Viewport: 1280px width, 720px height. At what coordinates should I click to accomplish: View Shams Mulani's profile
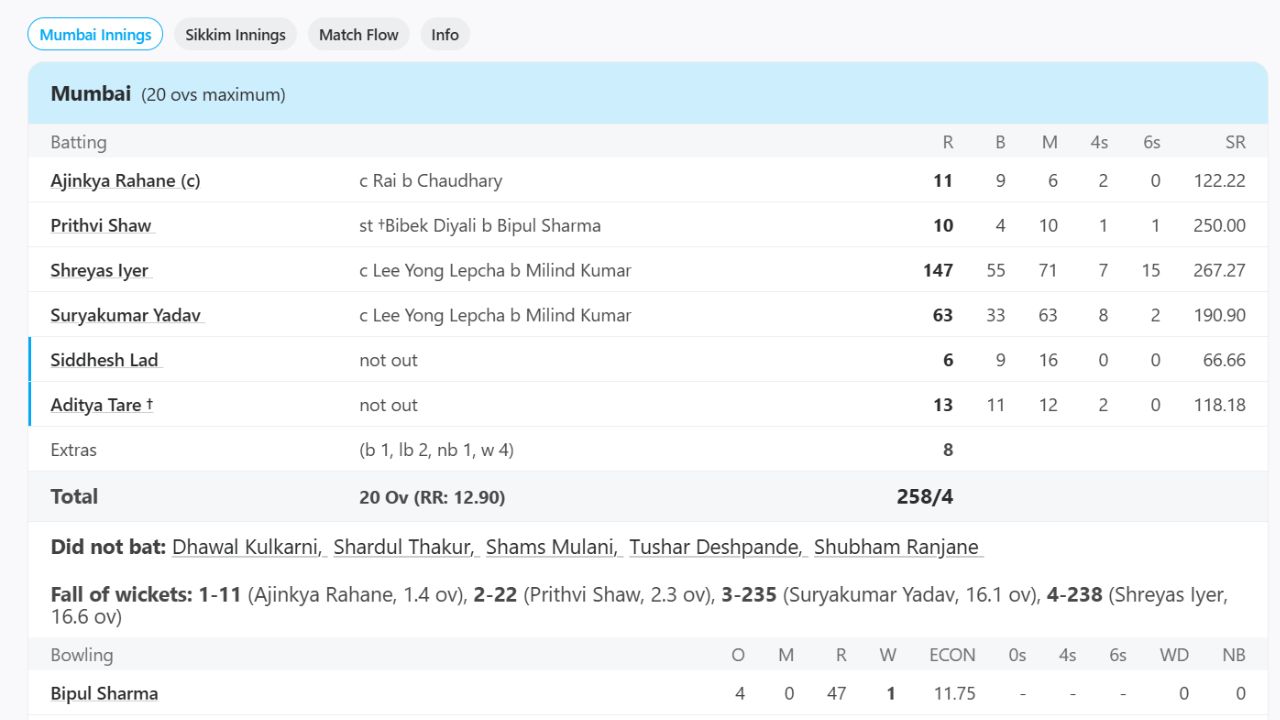click(x=551, y=547)
